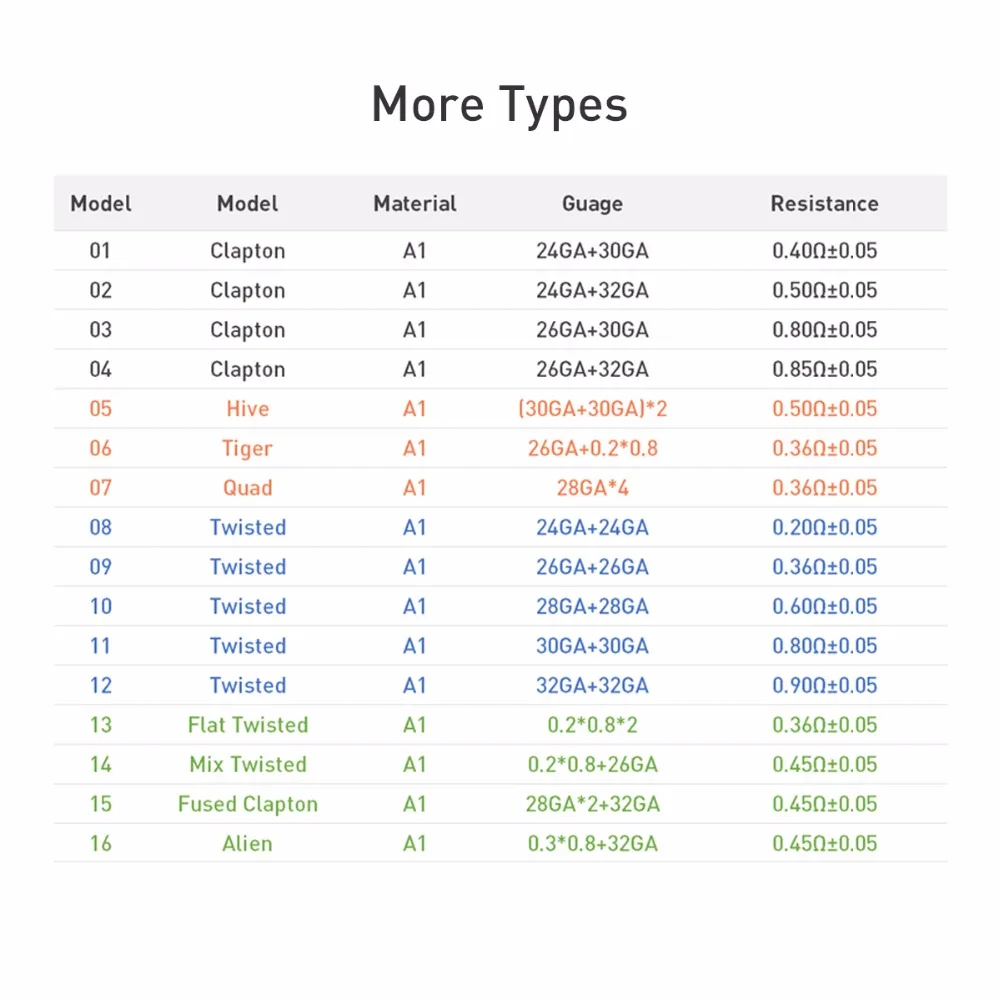Select the Material column header

(415, 203)
